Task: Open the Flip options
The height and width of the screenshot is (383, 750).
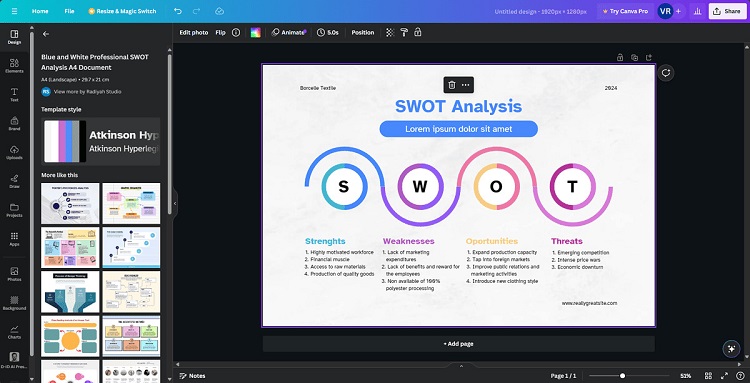Action: (220, 33)
